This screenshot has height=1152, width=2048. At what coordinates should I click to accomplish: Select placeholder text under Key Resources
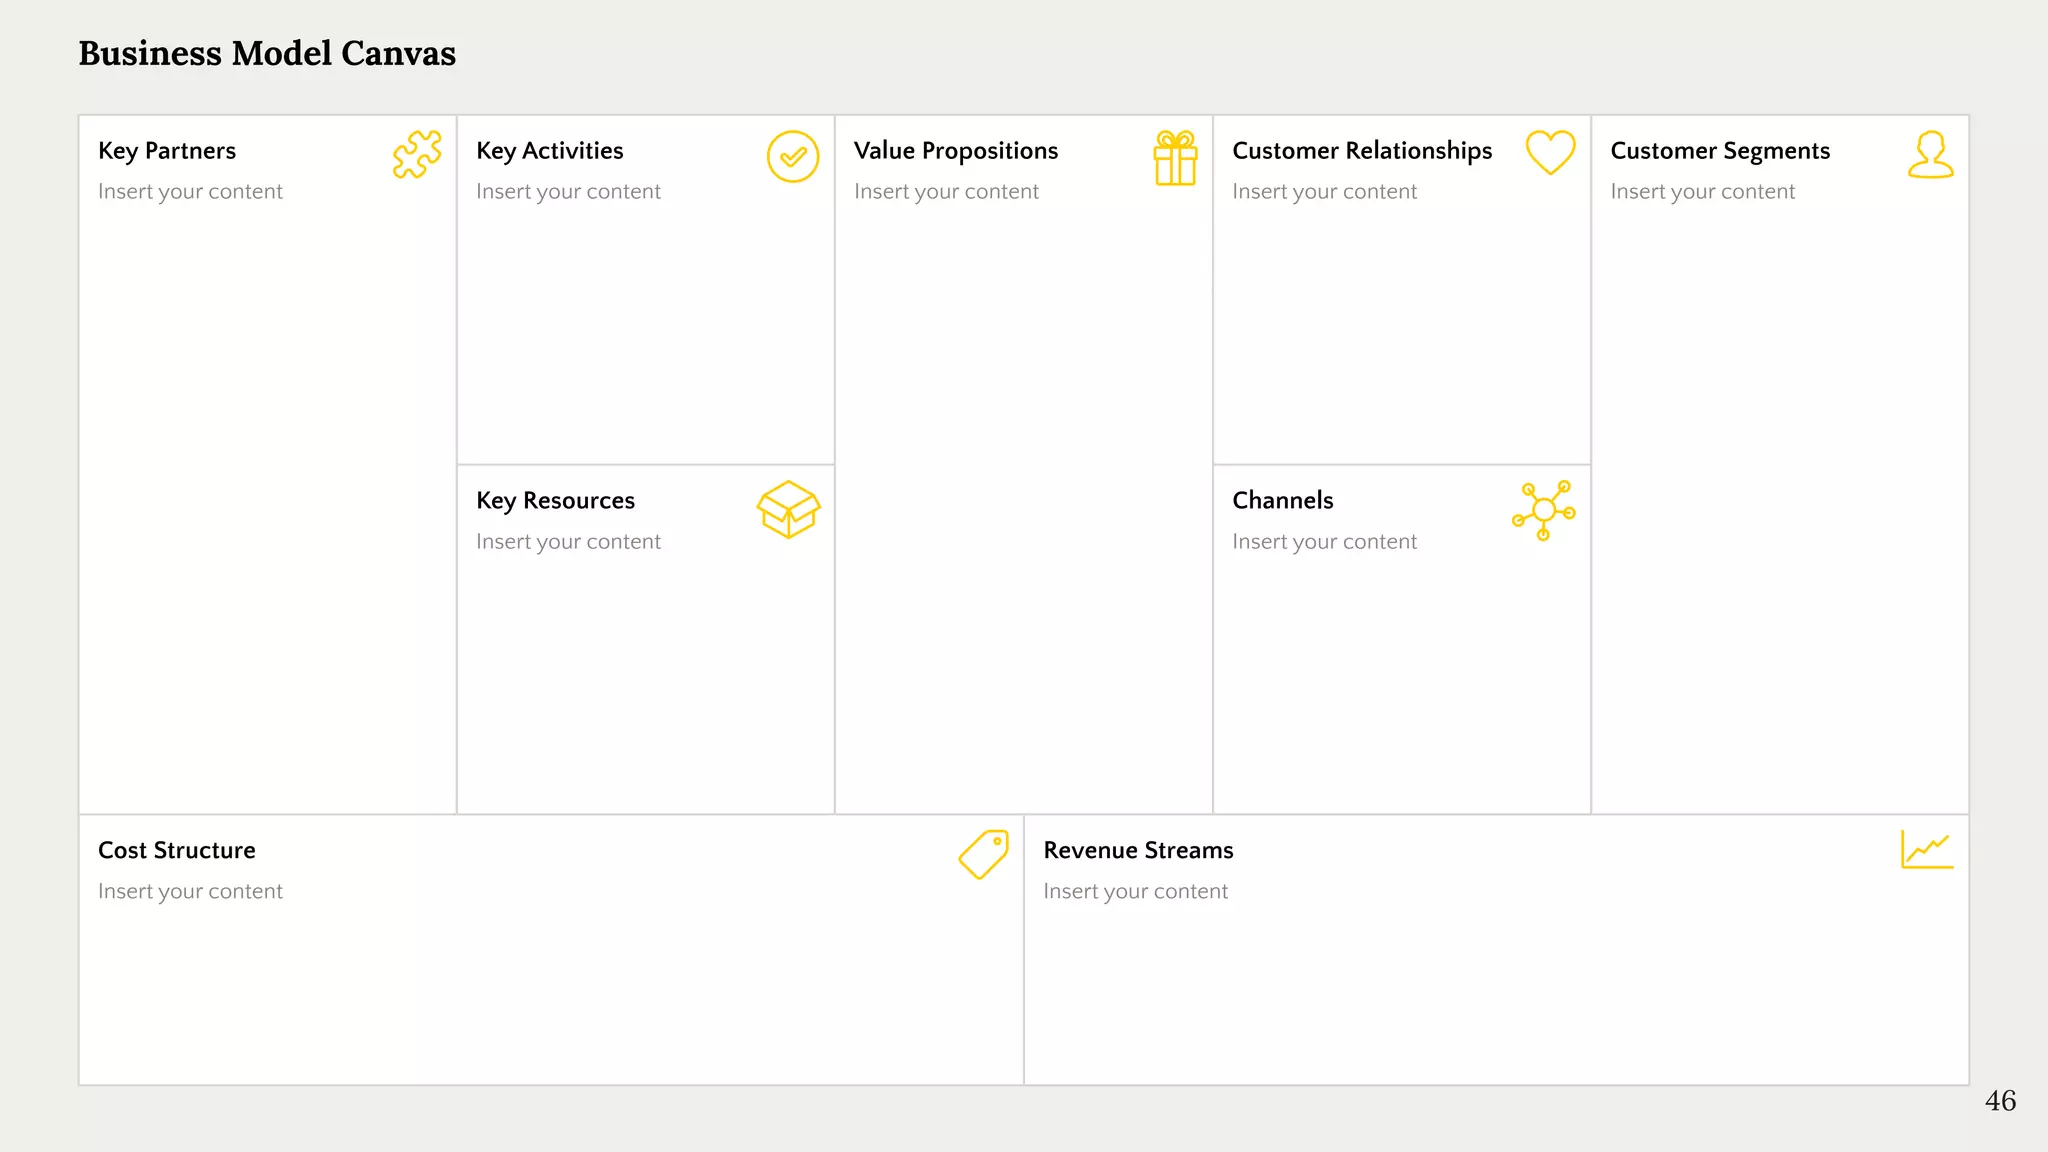568,542
